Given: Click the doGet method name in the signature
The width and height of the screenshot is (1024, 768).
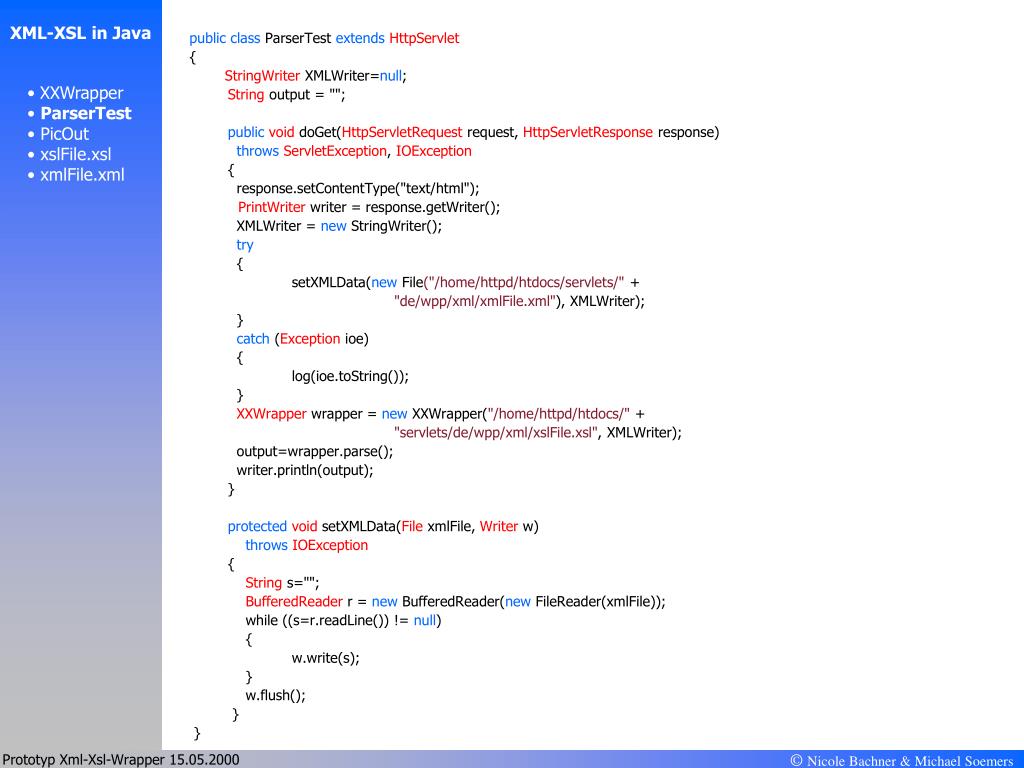Looking at the screenshot, I should [x=318, y=132].
